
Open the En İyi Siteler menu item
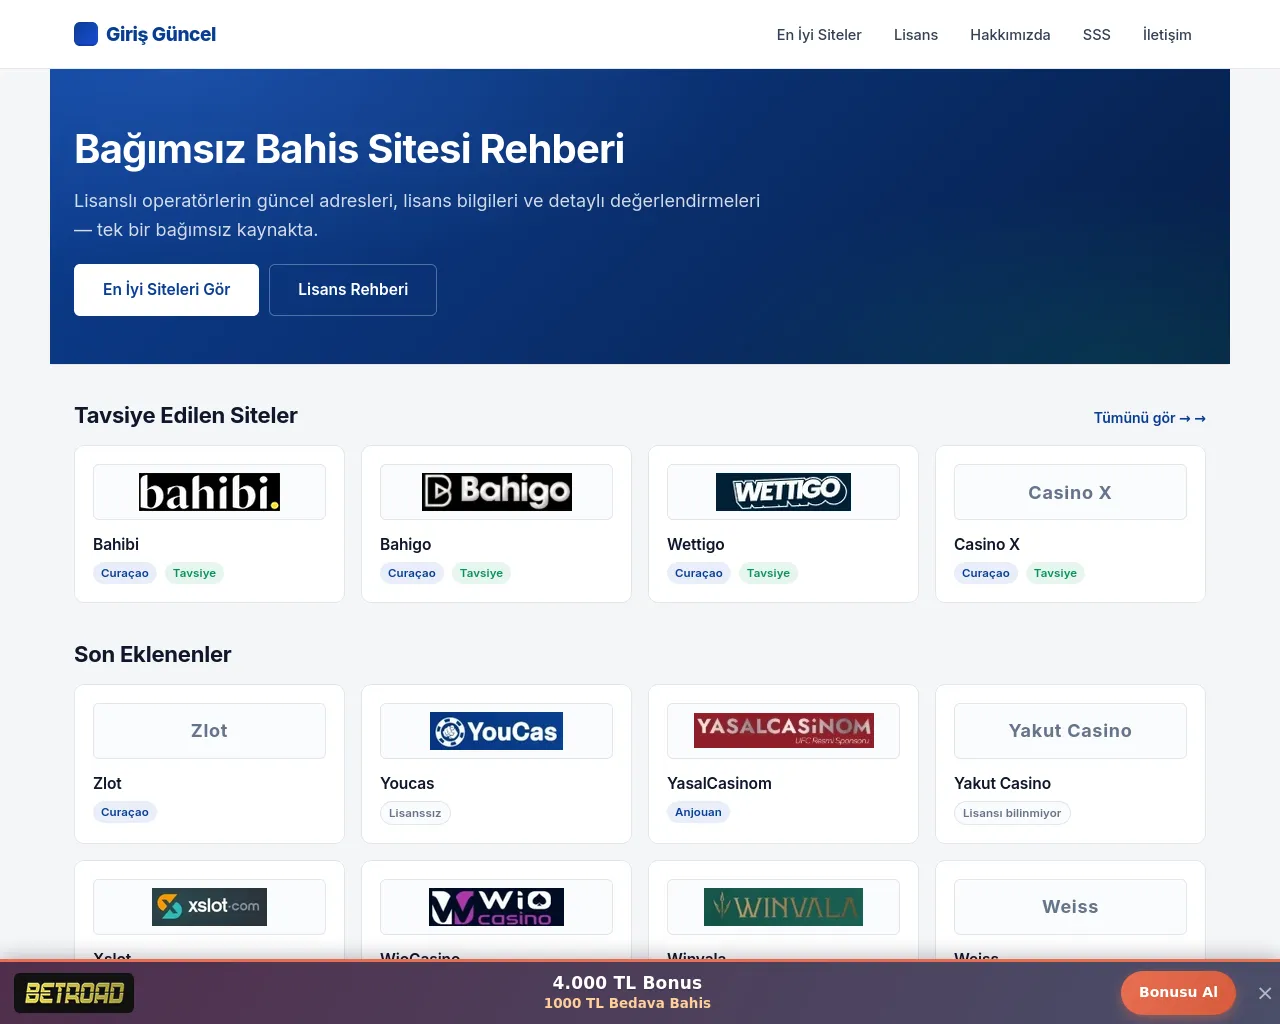point(819,35)
